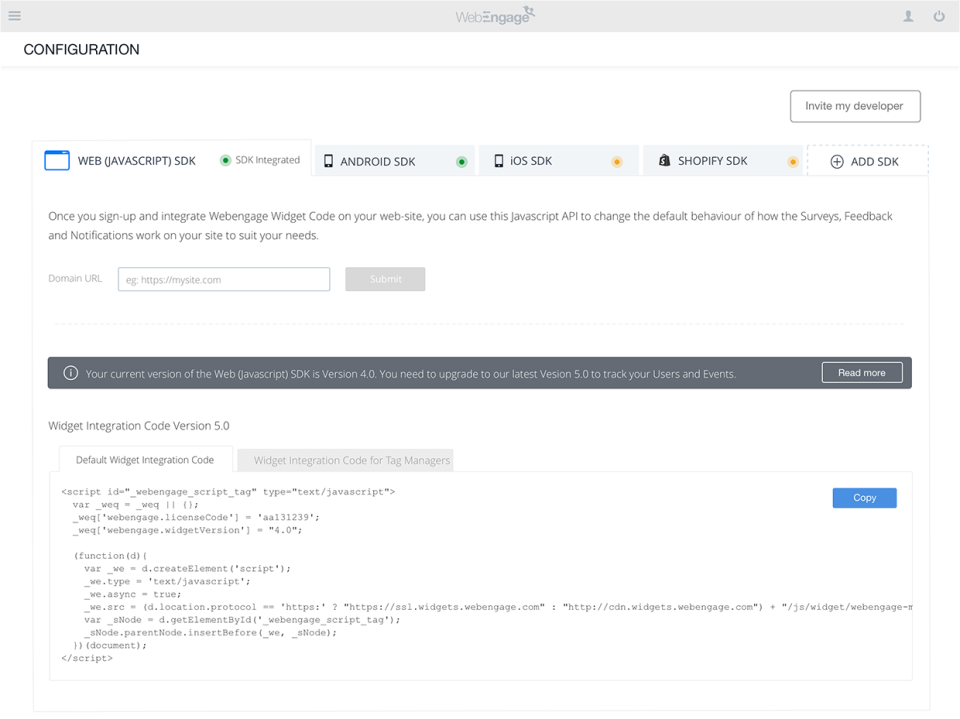Switch to Android SDK tab

[x=395, y=161]
